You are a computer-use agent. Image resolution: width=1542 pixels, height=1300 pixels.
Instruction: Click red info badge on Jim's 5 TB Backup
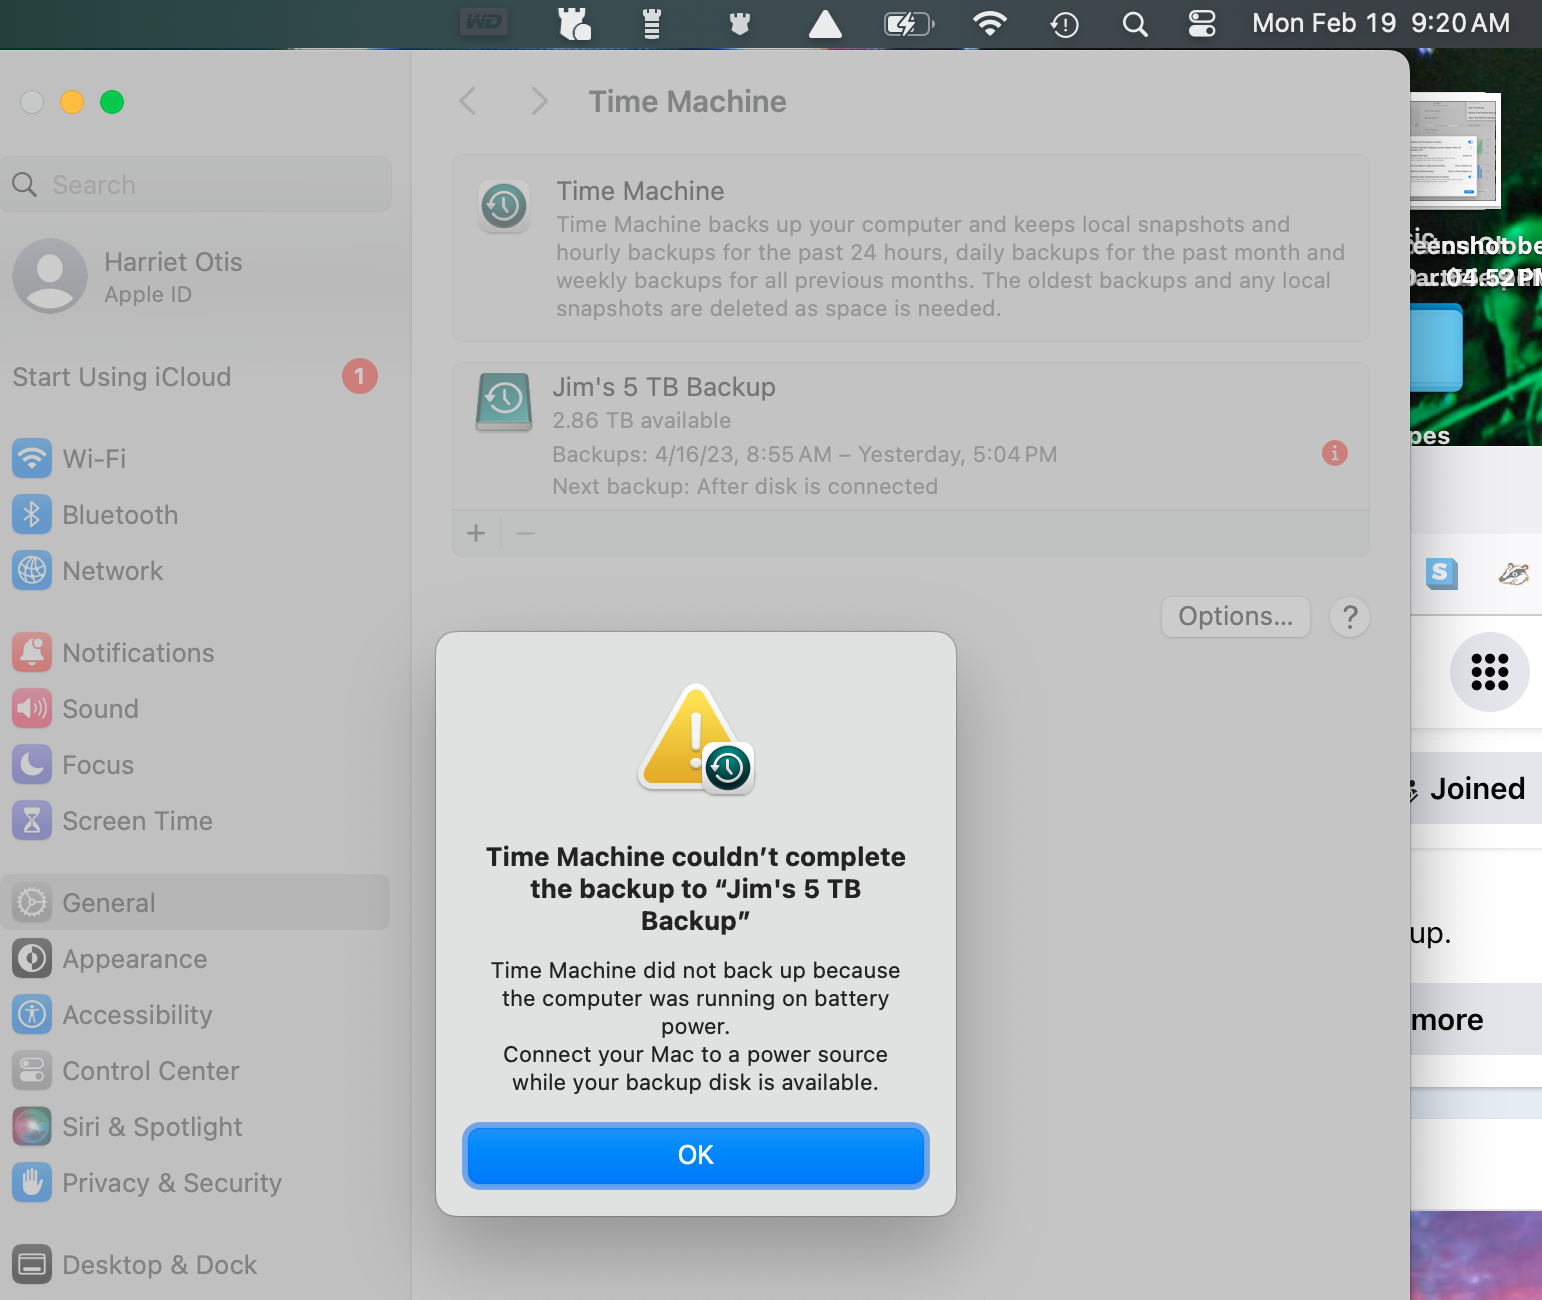click(1334, 453)
